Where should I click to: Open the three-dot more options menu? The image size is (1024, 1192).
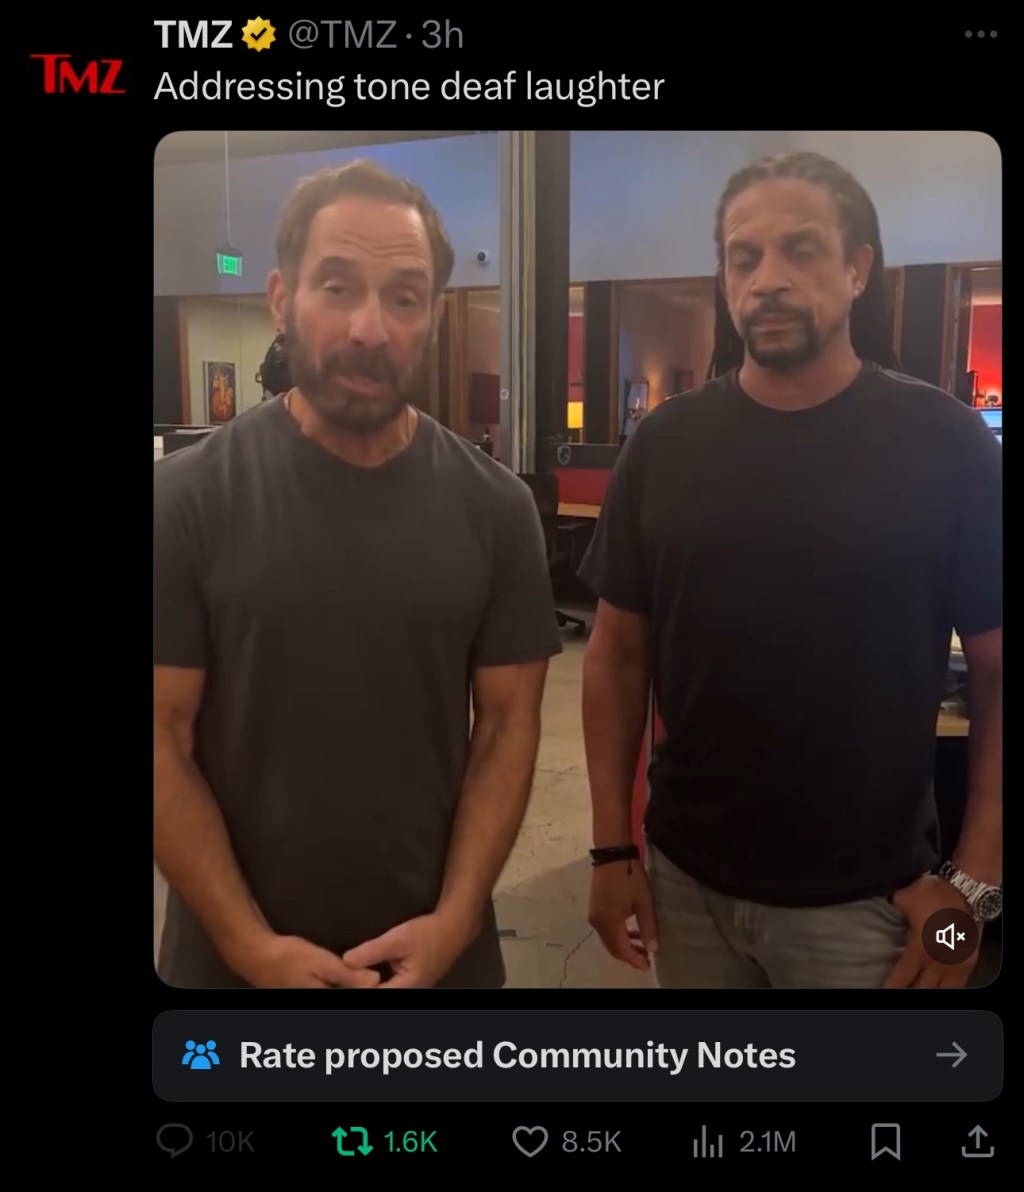[981, 34]
